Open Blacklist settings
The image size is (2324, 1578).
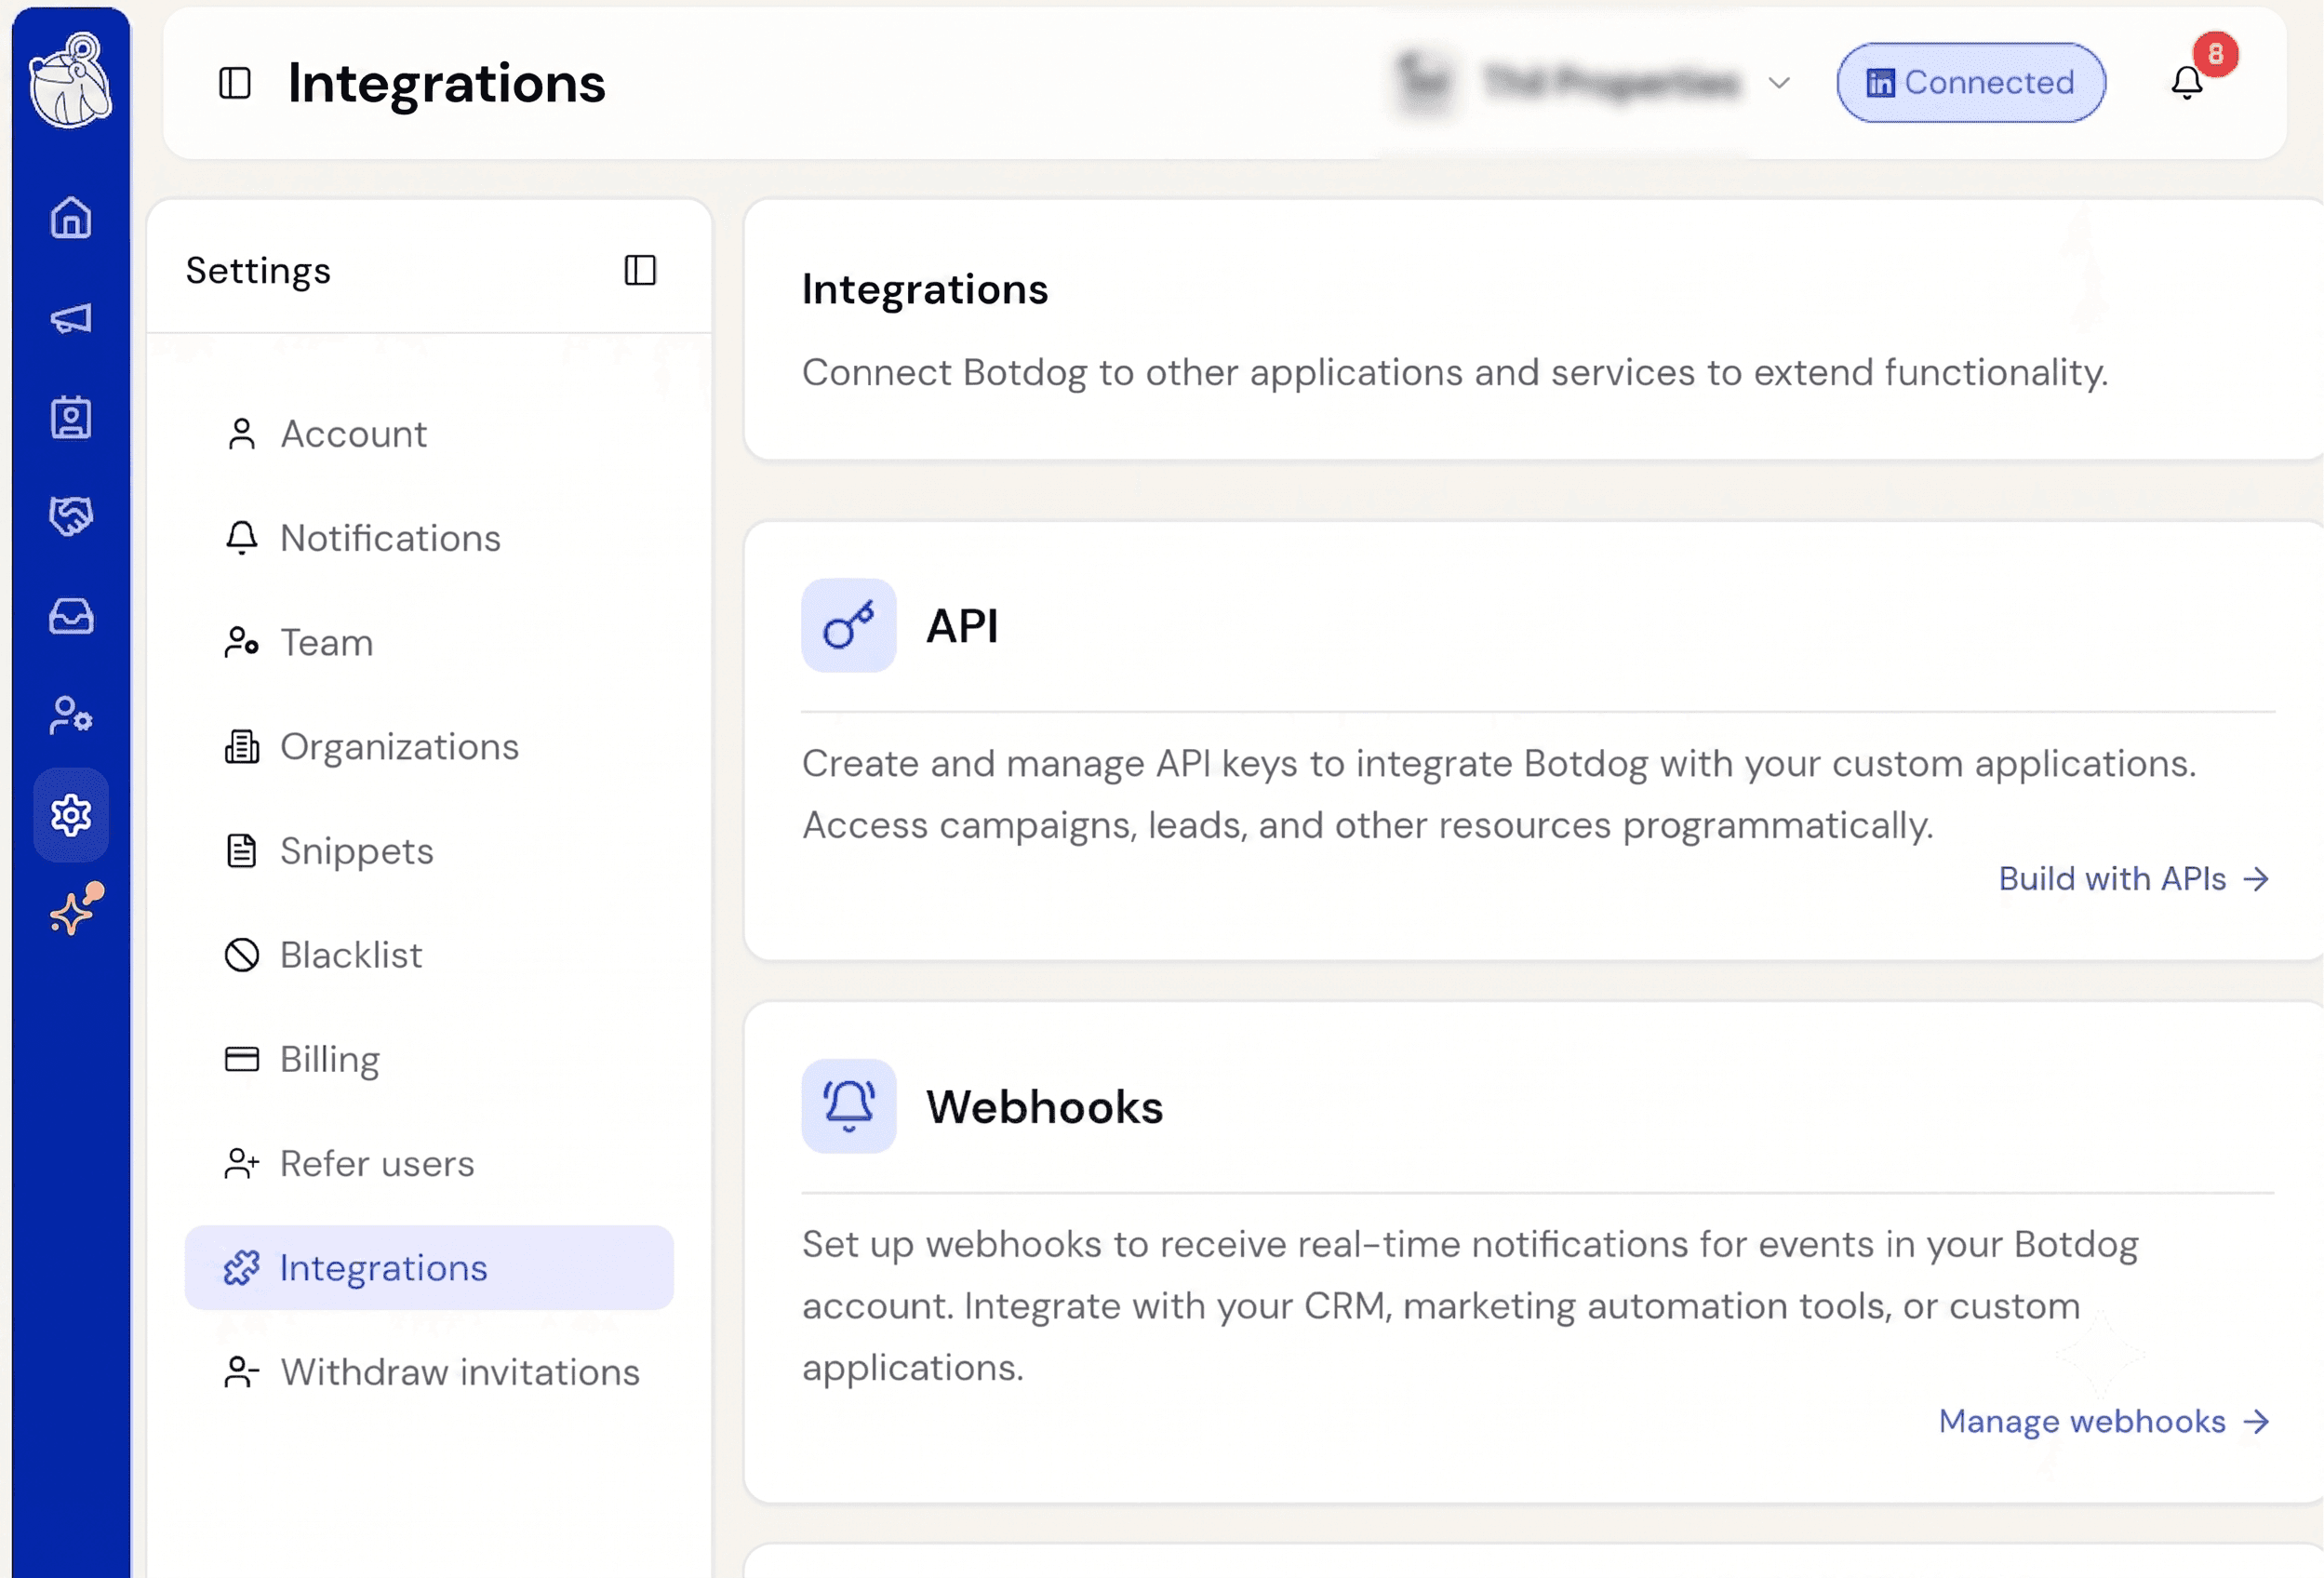[x=429, y=955]
